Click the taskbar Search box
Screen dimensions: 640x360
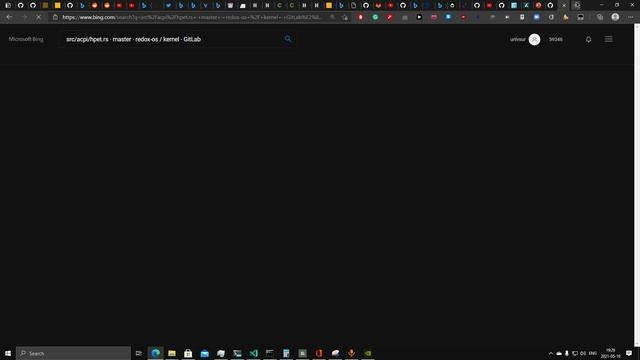pos(73,353)
